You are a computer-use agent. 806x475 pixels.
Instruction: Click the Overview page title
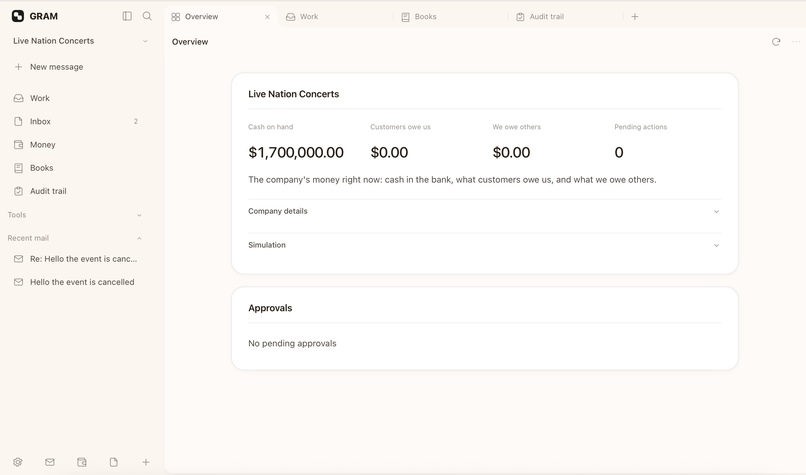tap(190, 42)
